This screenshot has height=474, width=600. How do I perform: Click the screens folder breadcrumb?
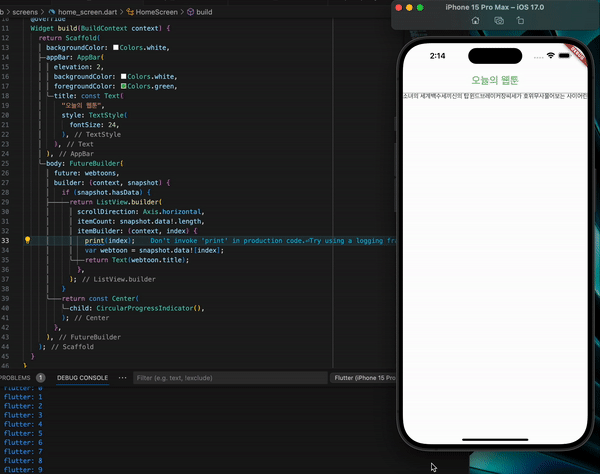pos(25,12)
